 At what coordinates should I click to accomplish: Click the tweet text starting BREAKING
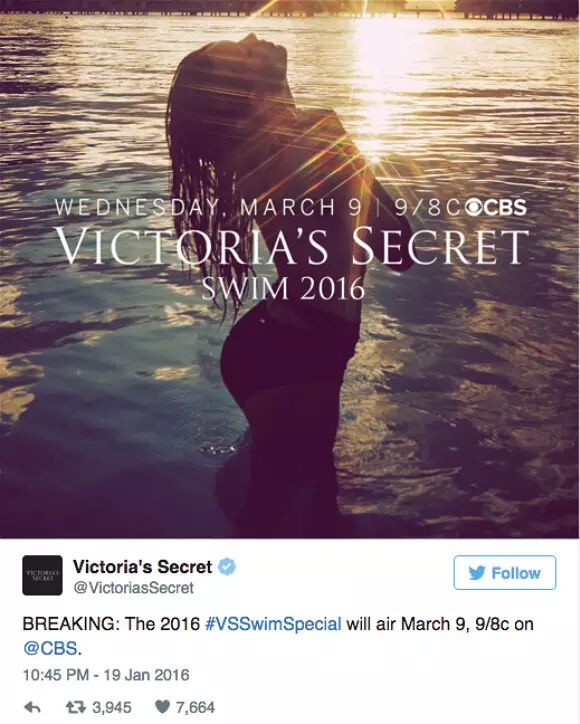(x=278, y=636)
